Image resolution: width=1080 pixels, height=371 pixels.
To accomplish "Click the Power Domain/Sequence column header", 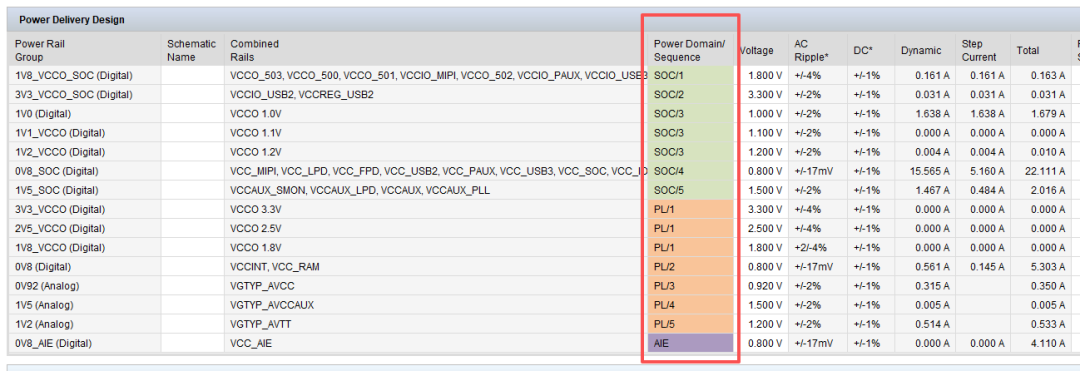I will pyautogui.click(x=689, y=50).
